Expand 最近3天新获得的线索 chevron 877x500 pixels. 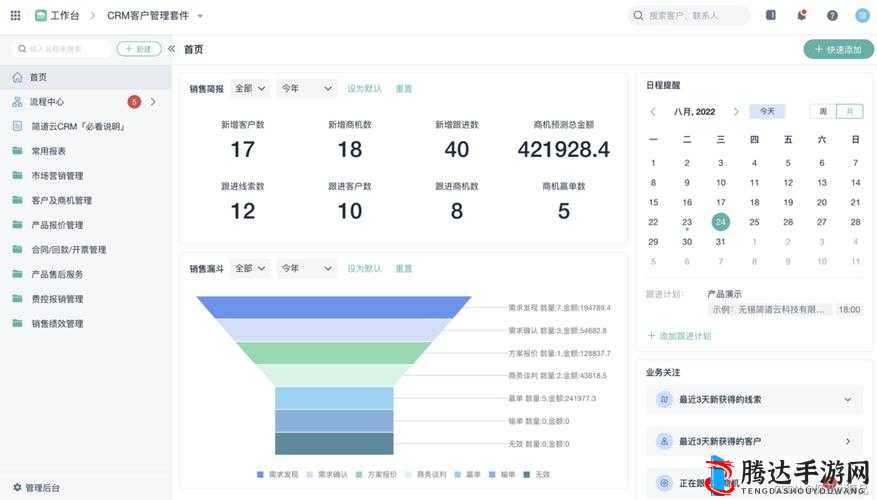[x=848, y=399]
